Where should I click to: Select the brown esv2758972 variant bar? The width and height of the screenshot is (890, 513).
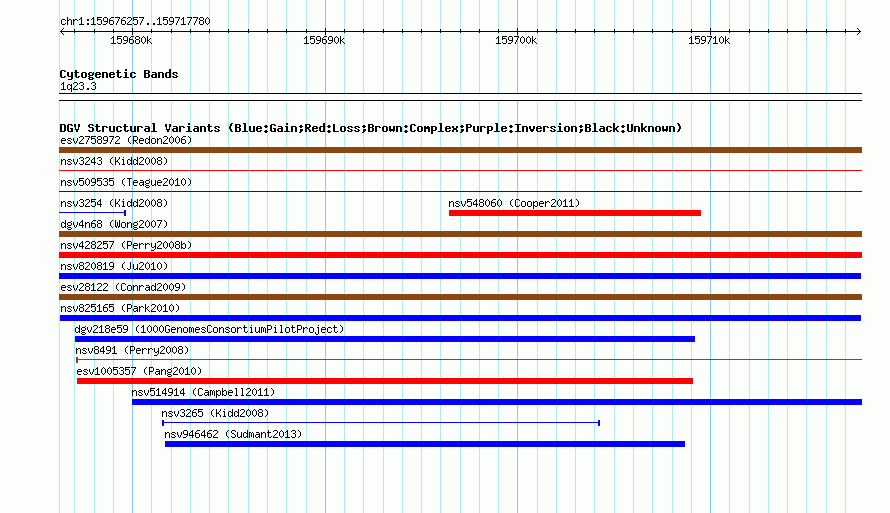click(x=460, y=150)
